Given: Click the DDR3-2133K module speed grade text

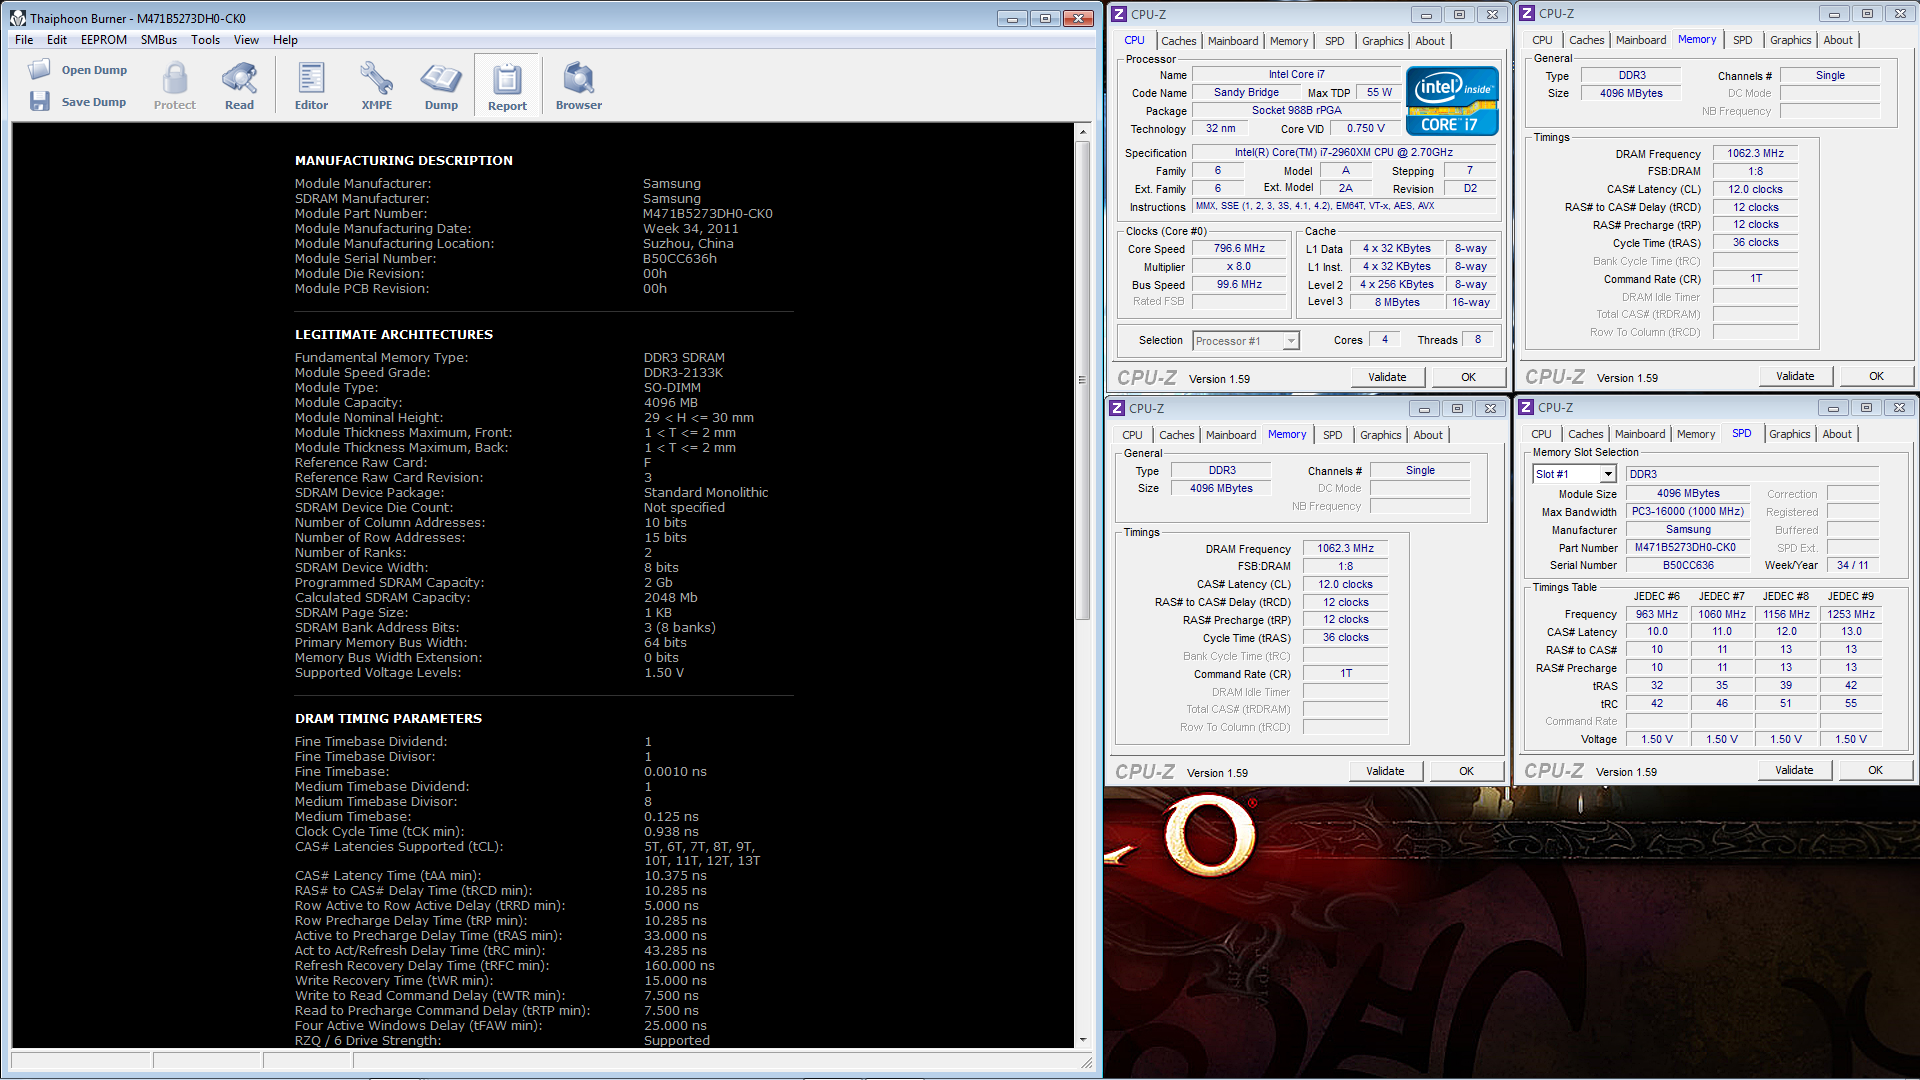Looking at the screenshot, I should tap(683, 372).
